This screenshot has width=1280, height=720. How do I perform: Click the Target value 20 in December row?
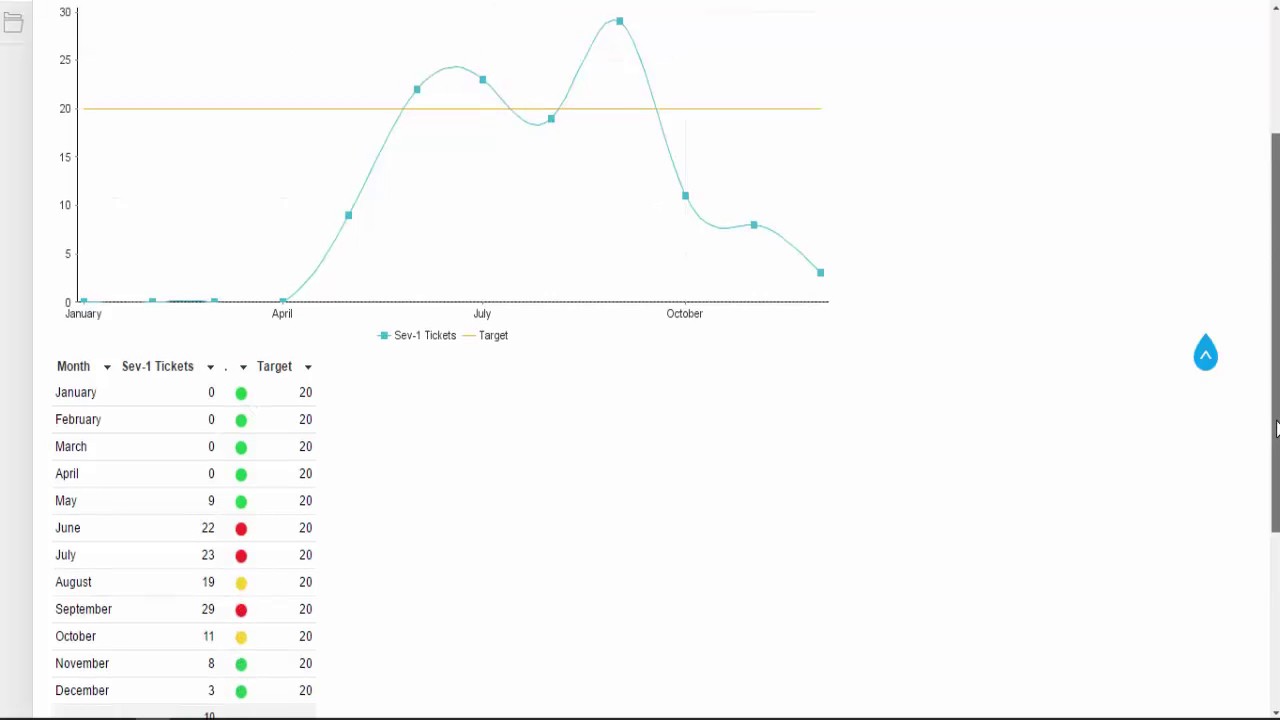(305, 689)
